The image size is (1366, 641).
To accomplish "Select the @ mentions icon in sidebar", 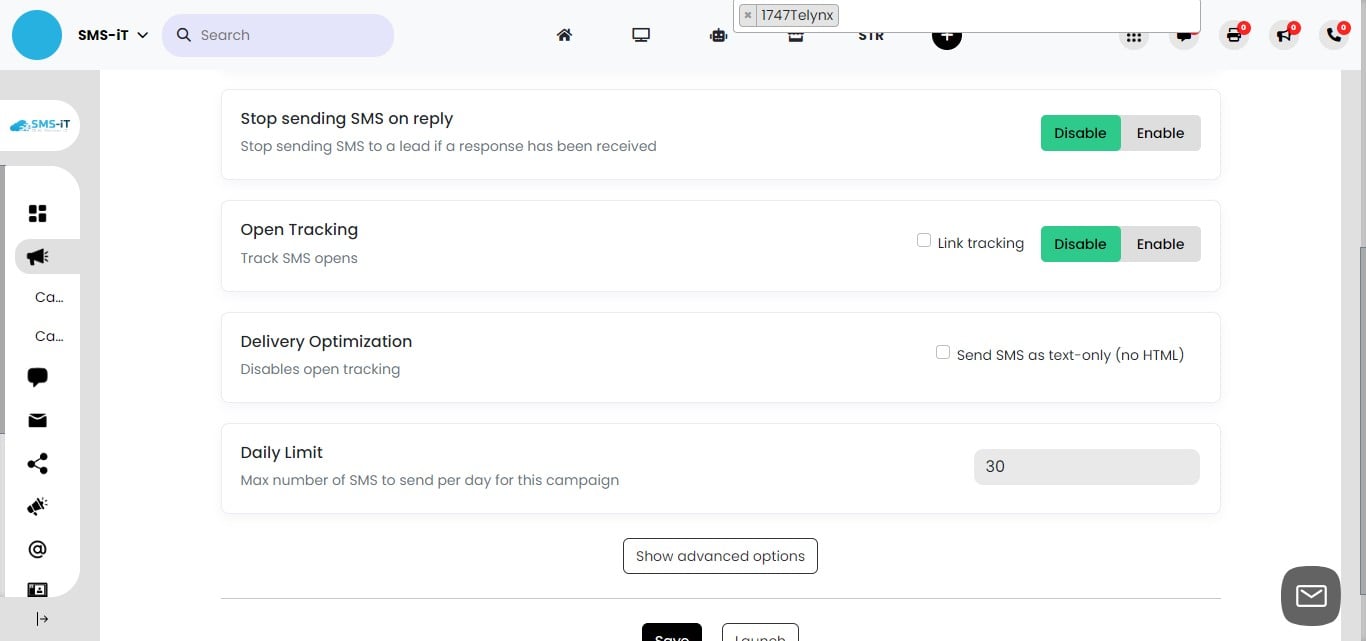I will [x=37, y=548].
